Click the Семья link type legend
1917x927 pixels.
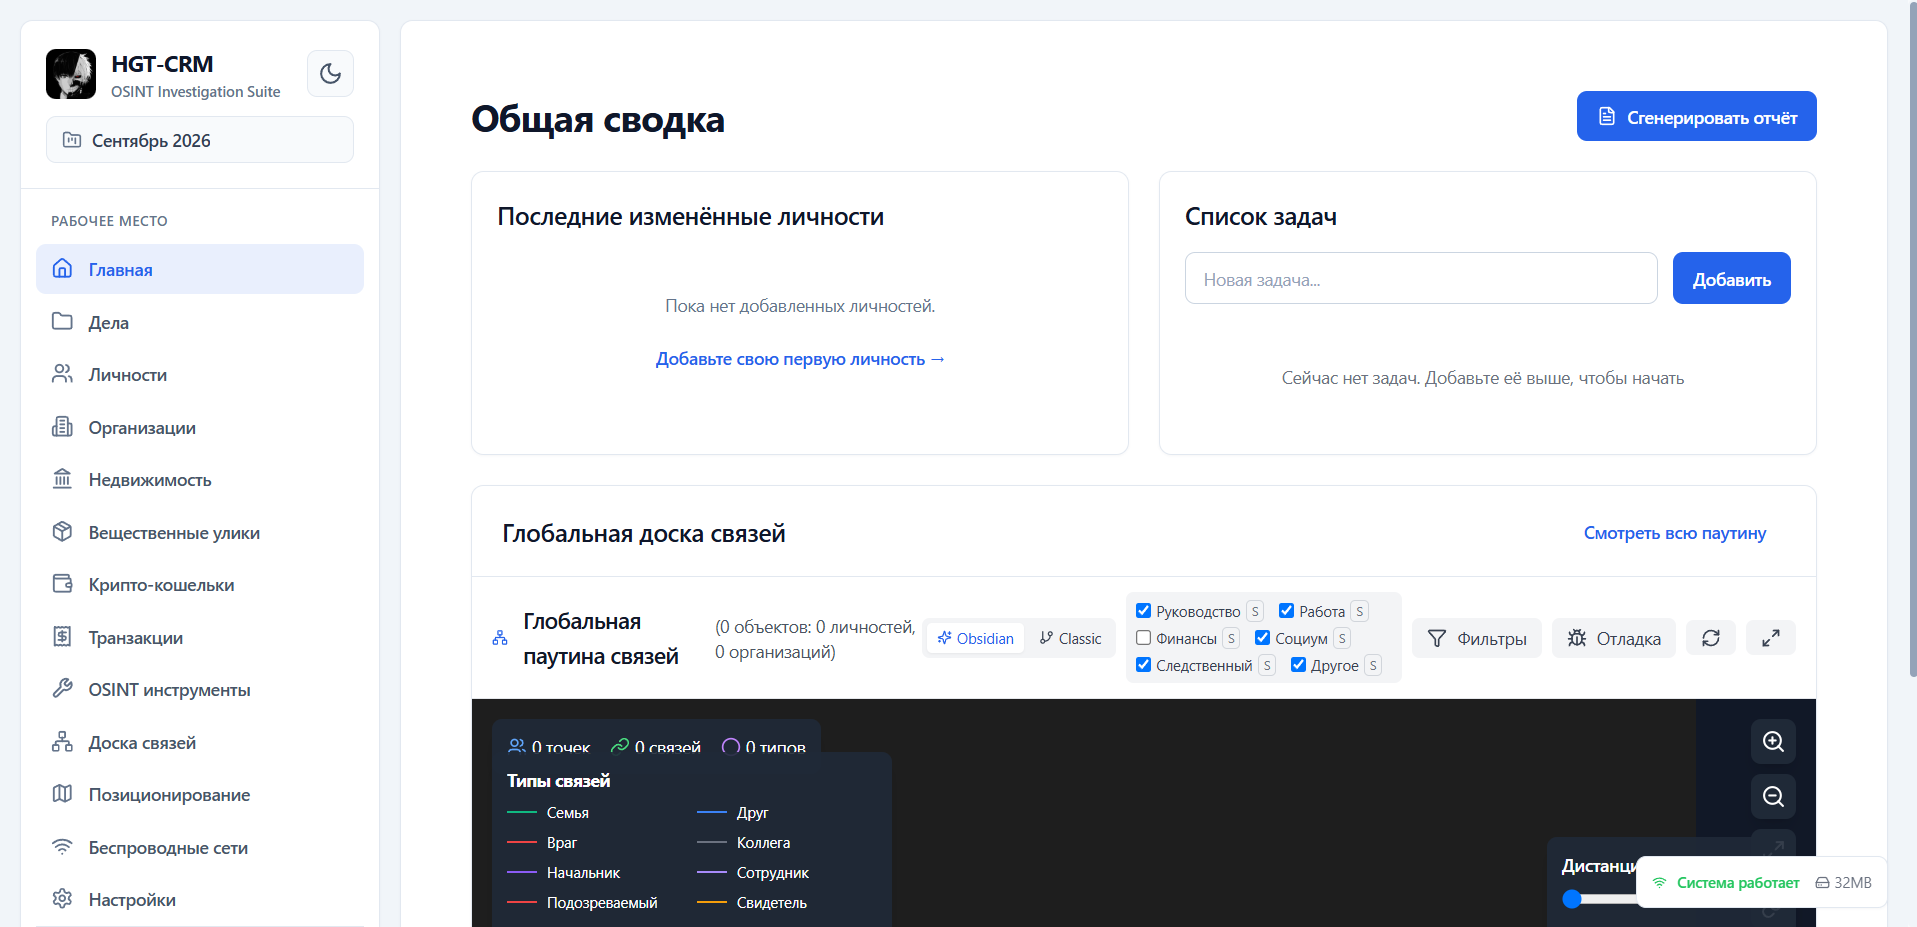pyautogui.click(x=548, y=813)
